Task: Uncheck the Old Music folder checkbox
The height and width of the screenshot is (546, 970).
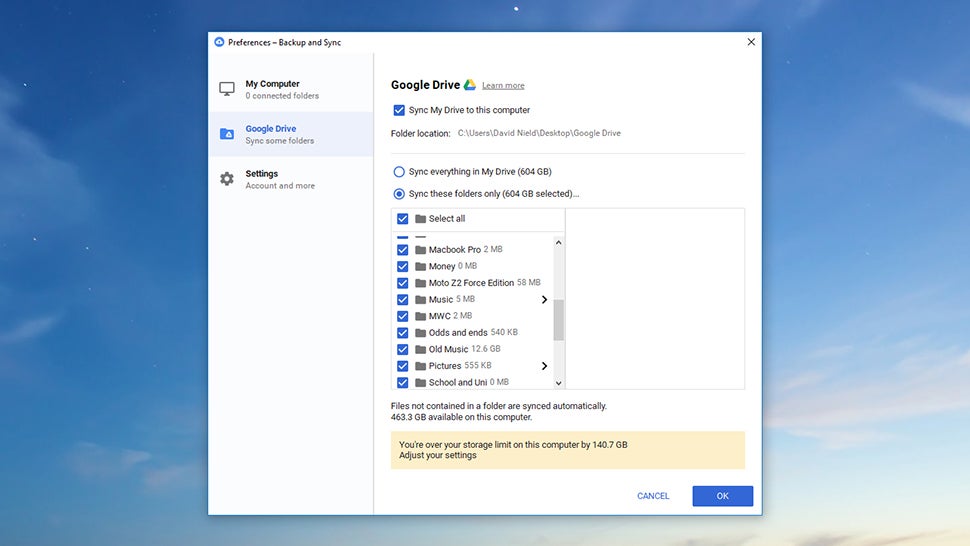Action: 403,349
